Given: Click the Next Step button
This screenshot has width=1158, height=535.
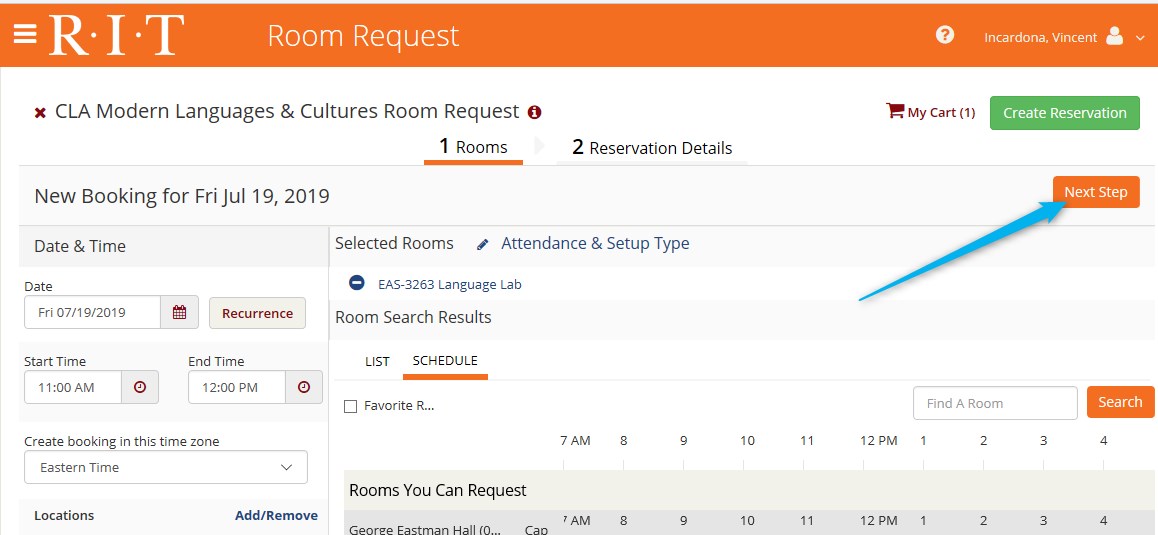Looking at the screenshot, I should (x=1096, y=192).
